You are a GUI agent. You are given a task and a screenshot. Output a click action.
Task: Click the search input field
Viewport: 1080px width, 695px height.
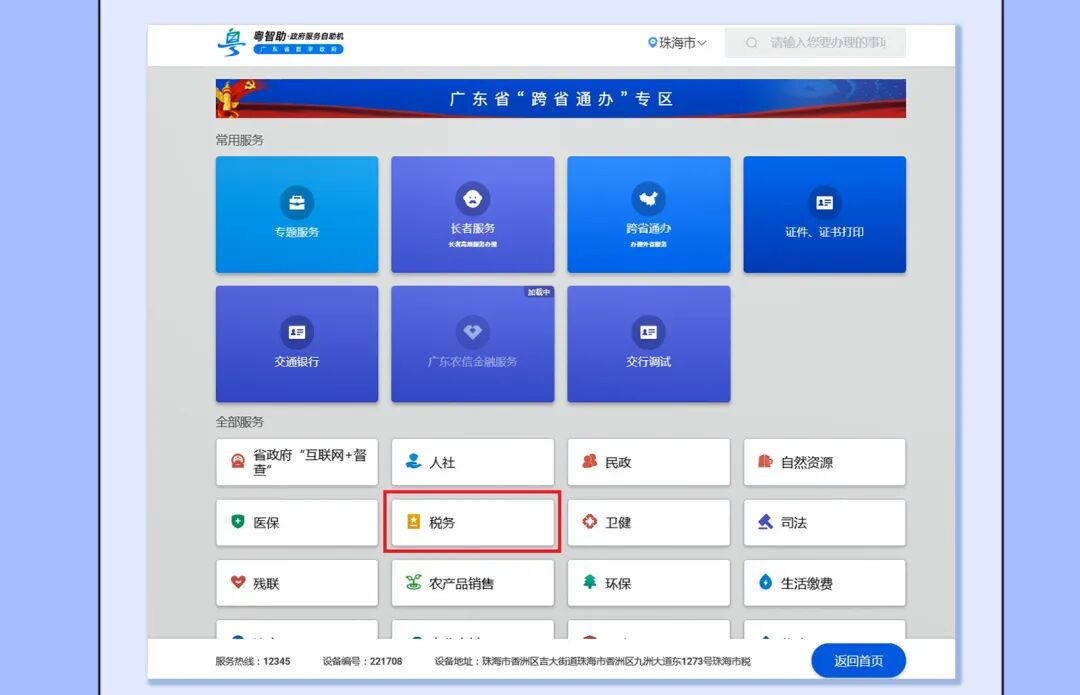[820, 43]
